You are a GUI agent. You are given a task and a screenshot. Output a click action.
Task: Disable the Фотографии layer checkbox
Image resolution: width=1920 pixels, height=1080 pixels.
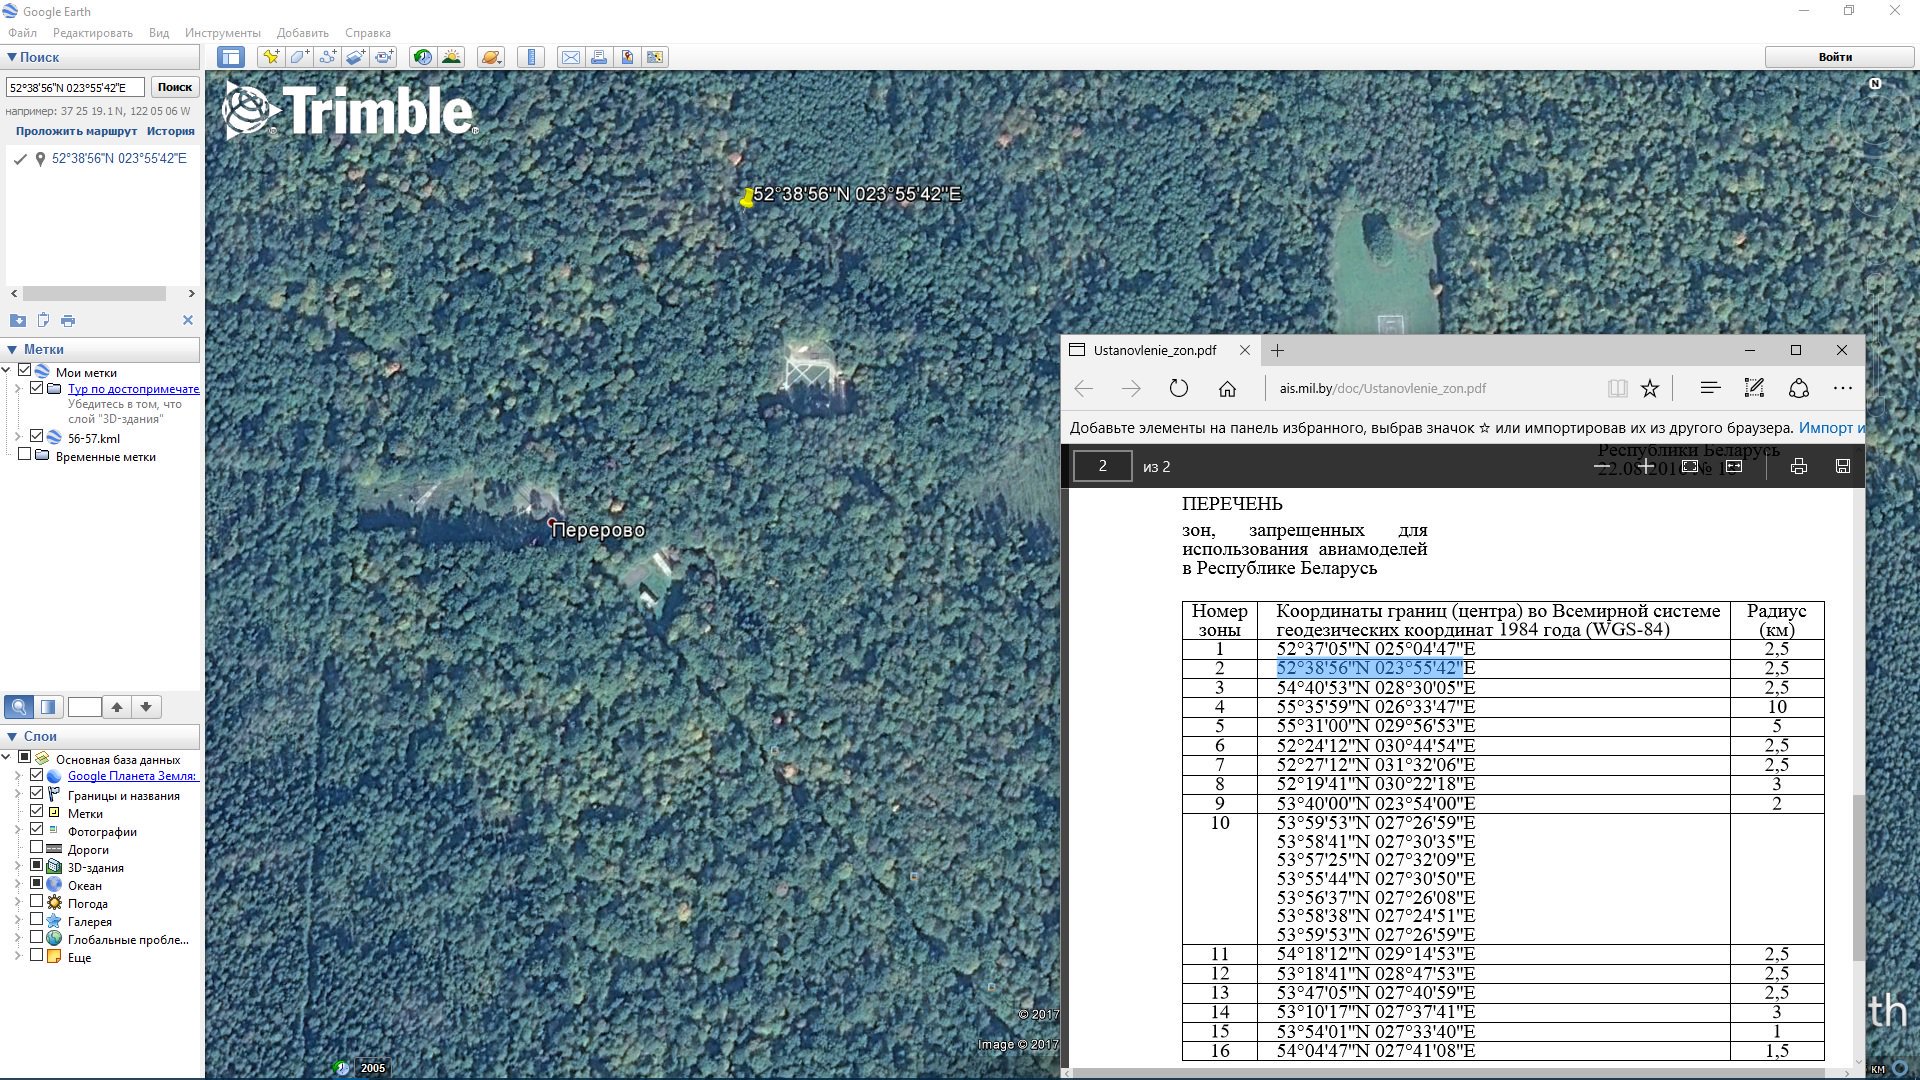tap(37, 830)
